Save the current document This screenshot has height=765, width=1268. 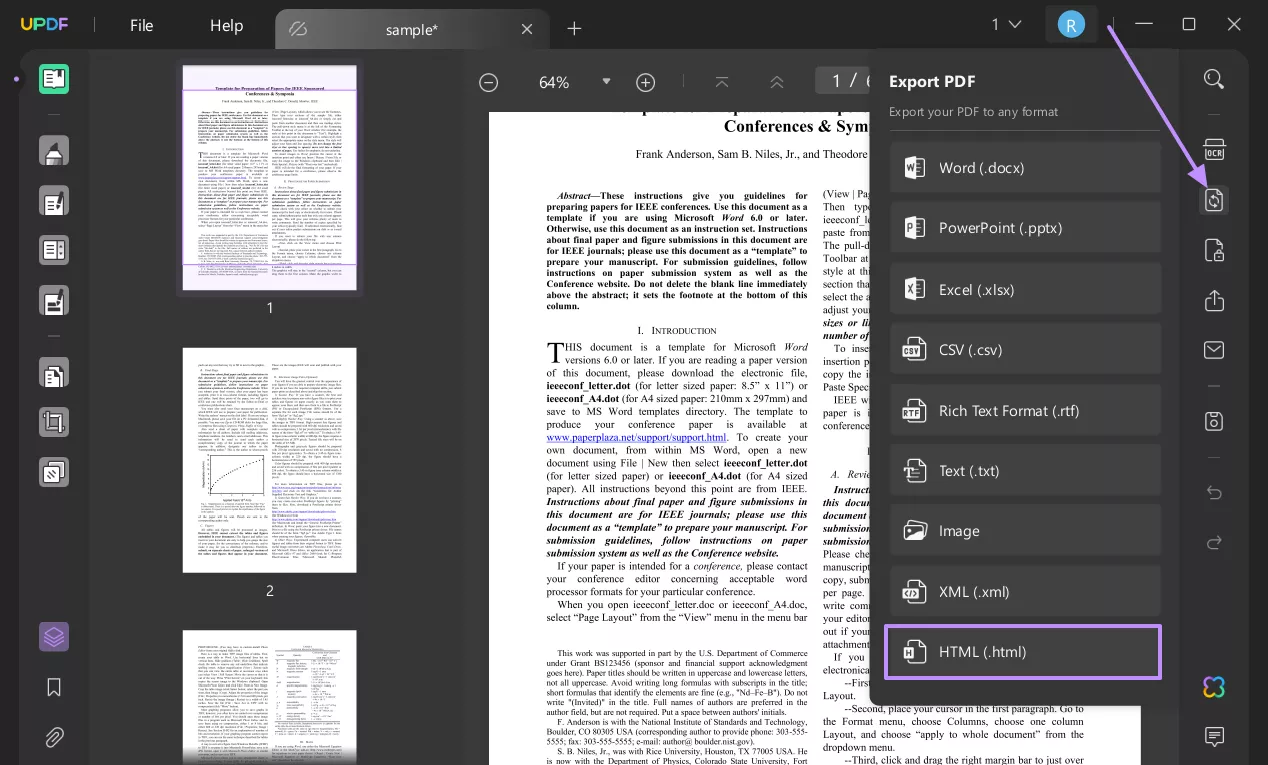click(x=1213, y=421)
